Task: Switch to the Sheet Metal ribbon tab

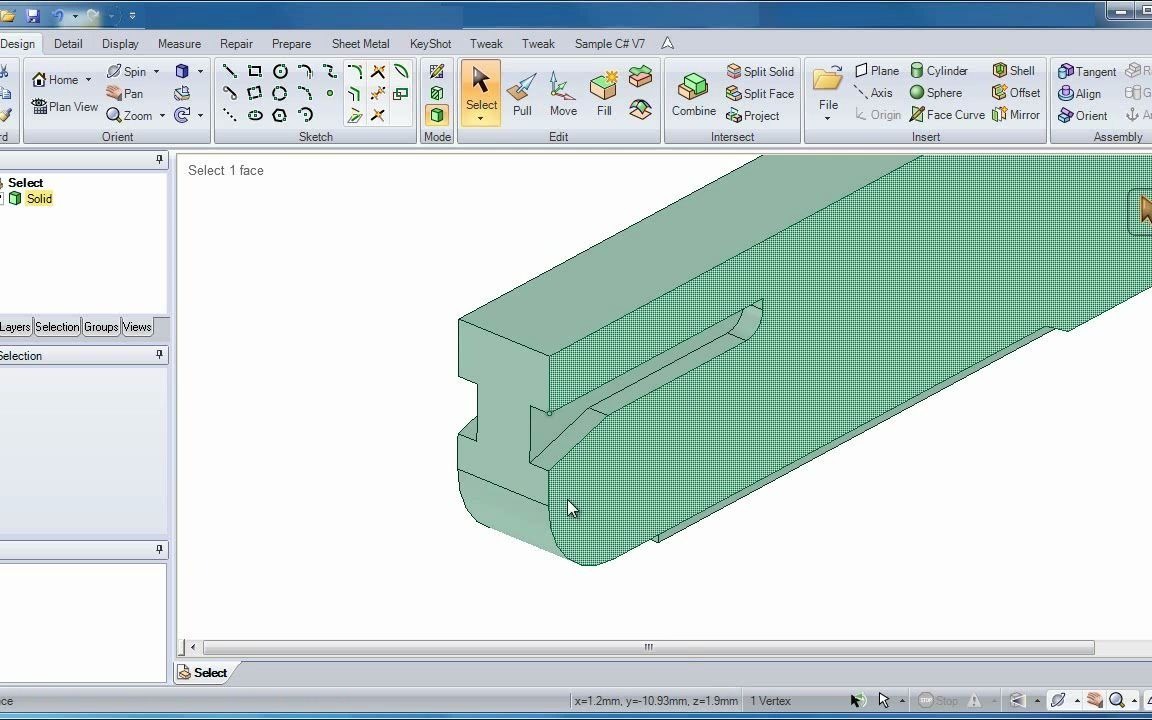Action: point(360,43)
